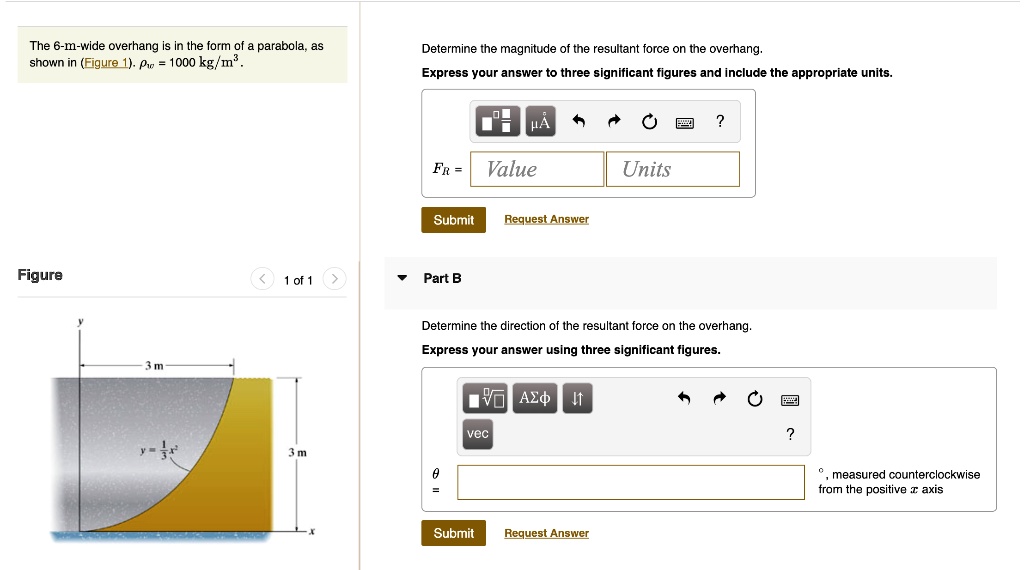
Task: Open help for the FR answer box
Action: point(720,122)
